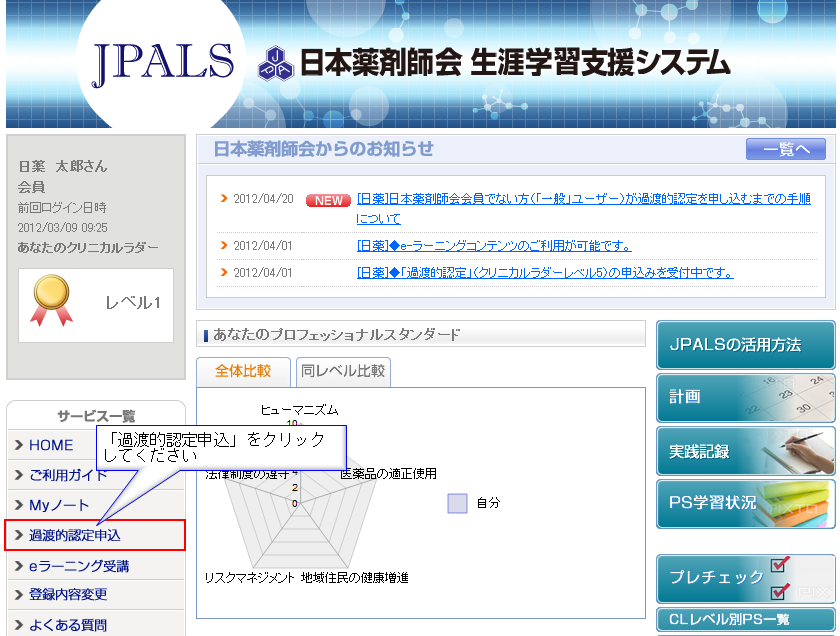Screen dimensions: 840x636
Task: Click the 計画 banner button
Action: [x=746, y=398]
